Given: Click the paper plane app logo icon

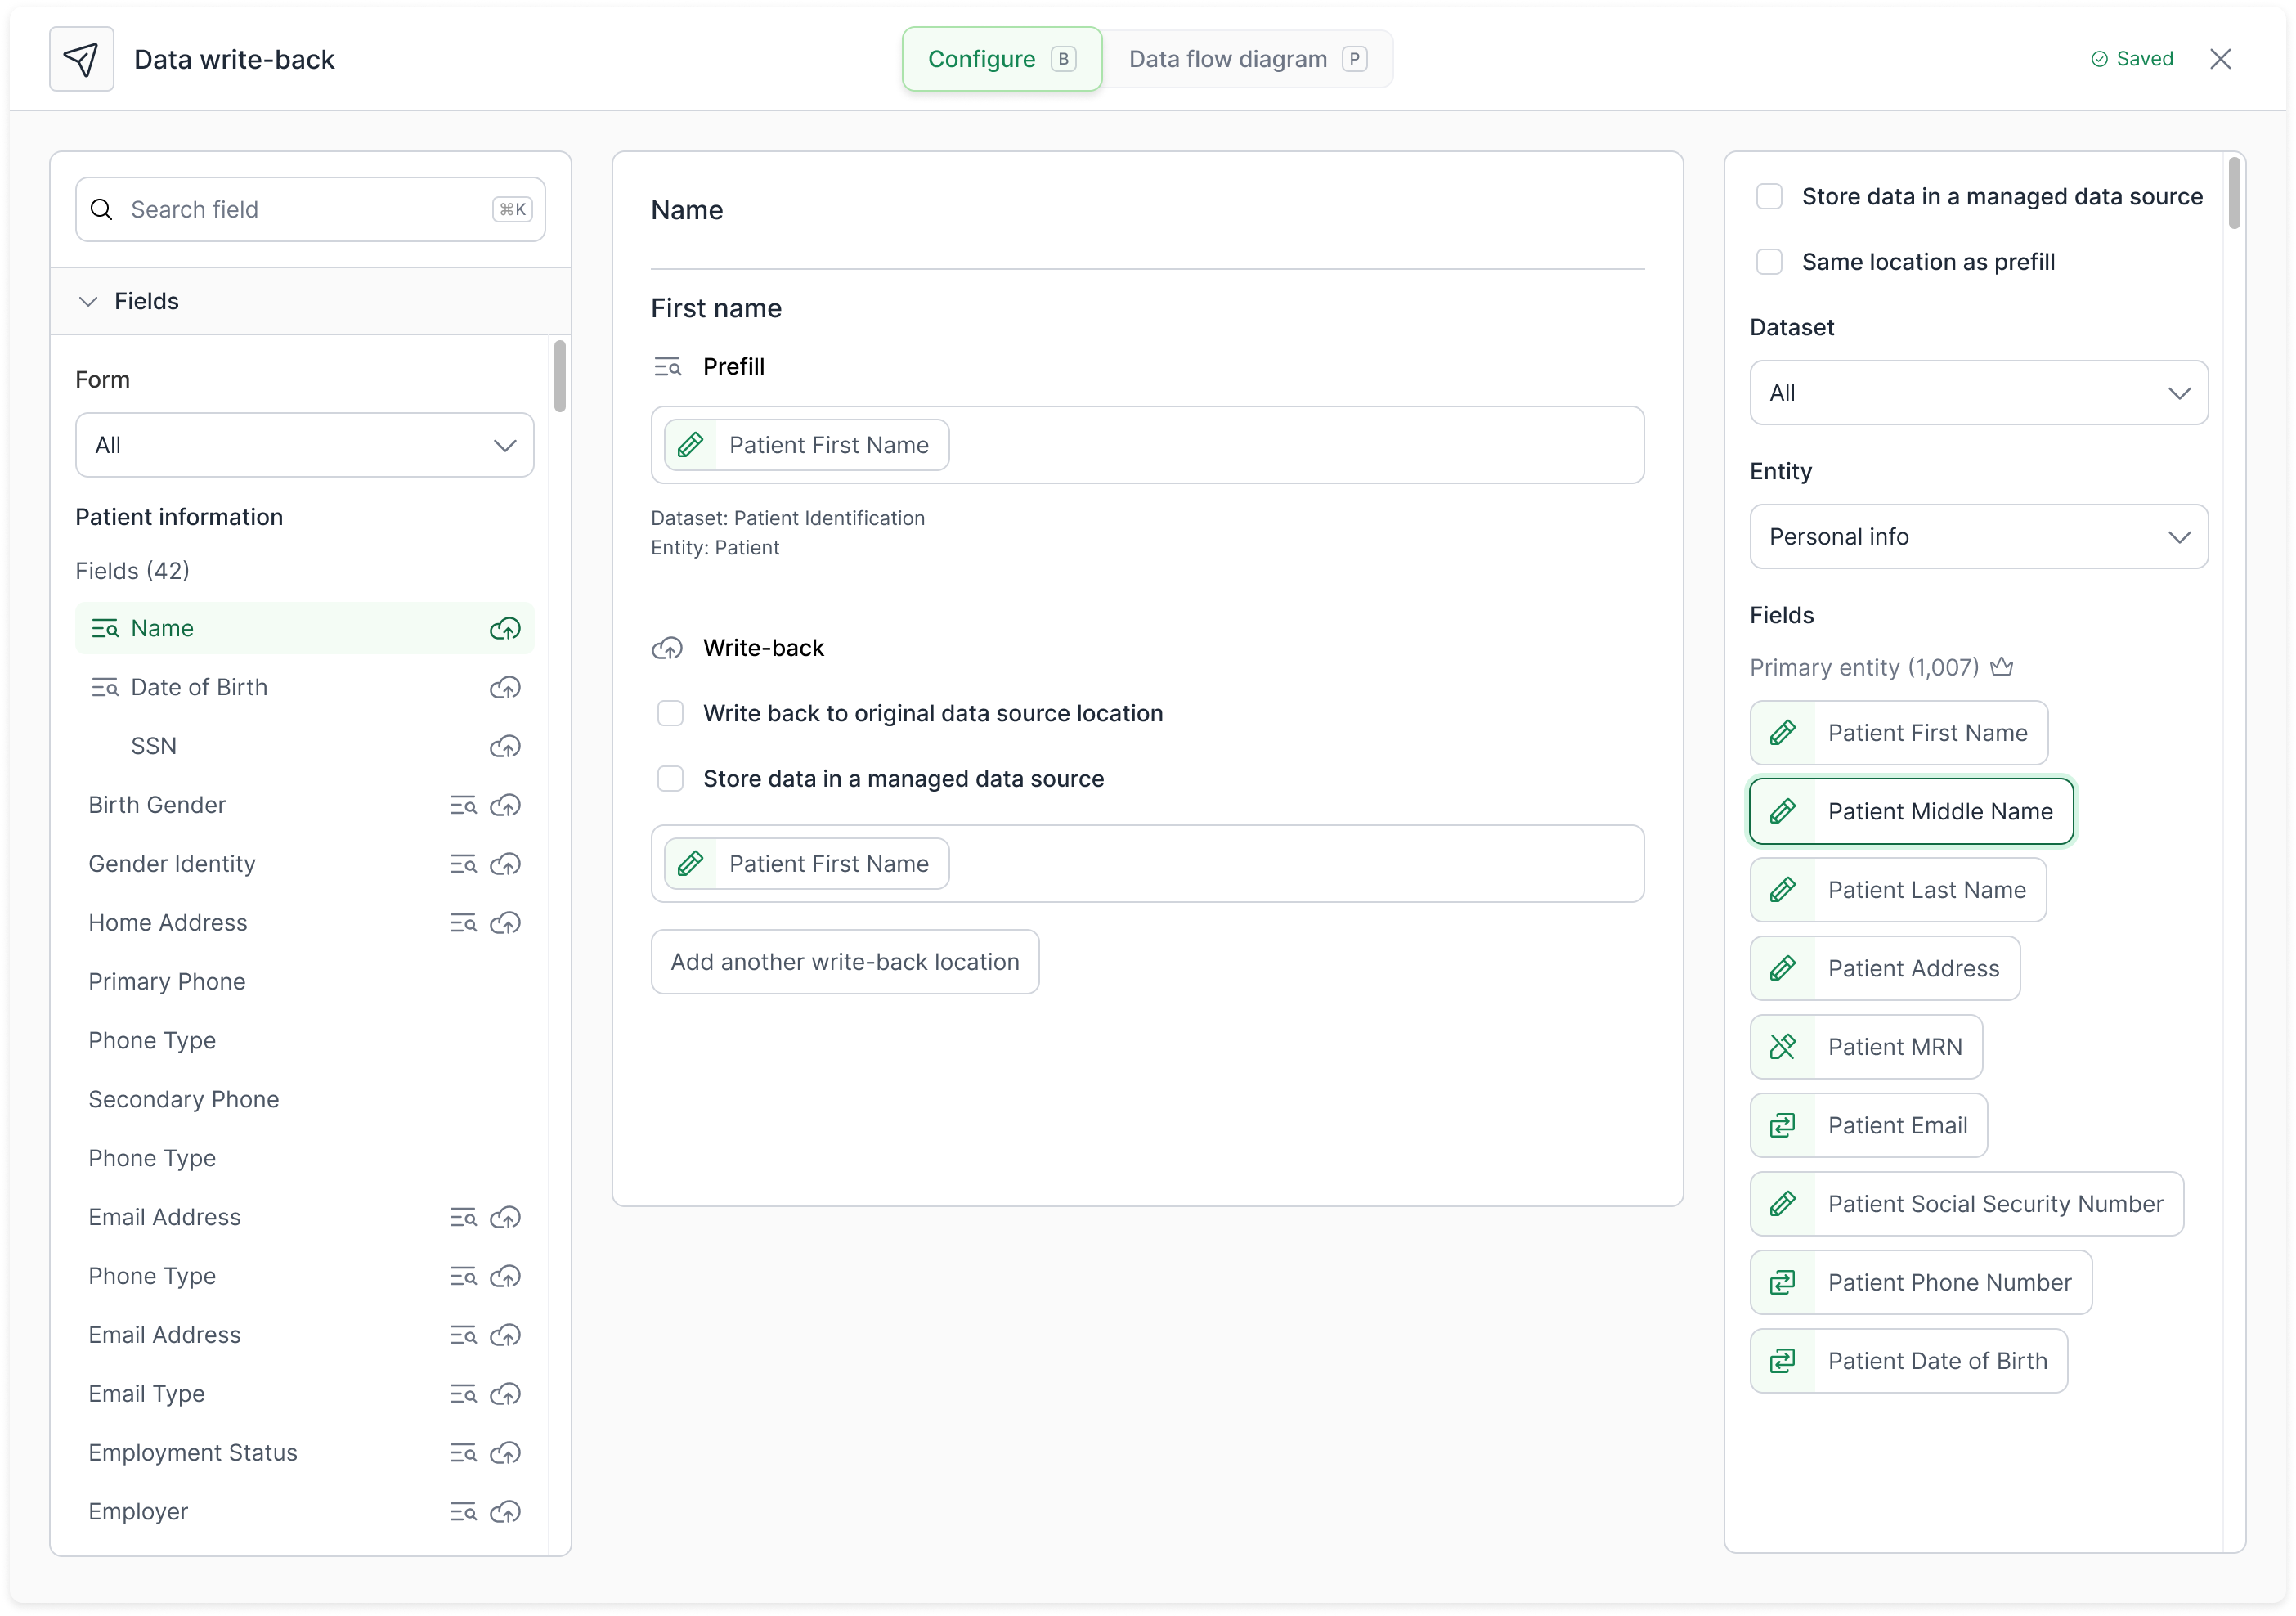Looking at the screenshot, I should click(x=81, y=58).
